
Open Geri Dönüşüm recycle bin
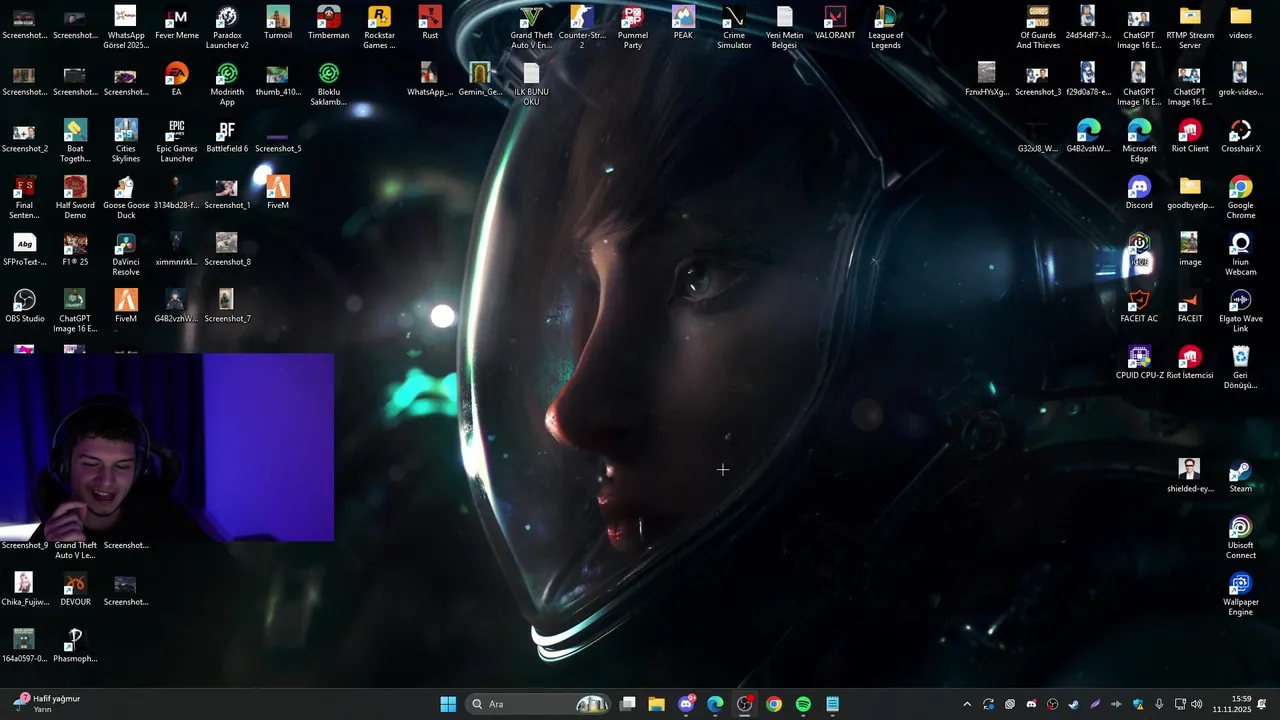tap(1240, 369)
